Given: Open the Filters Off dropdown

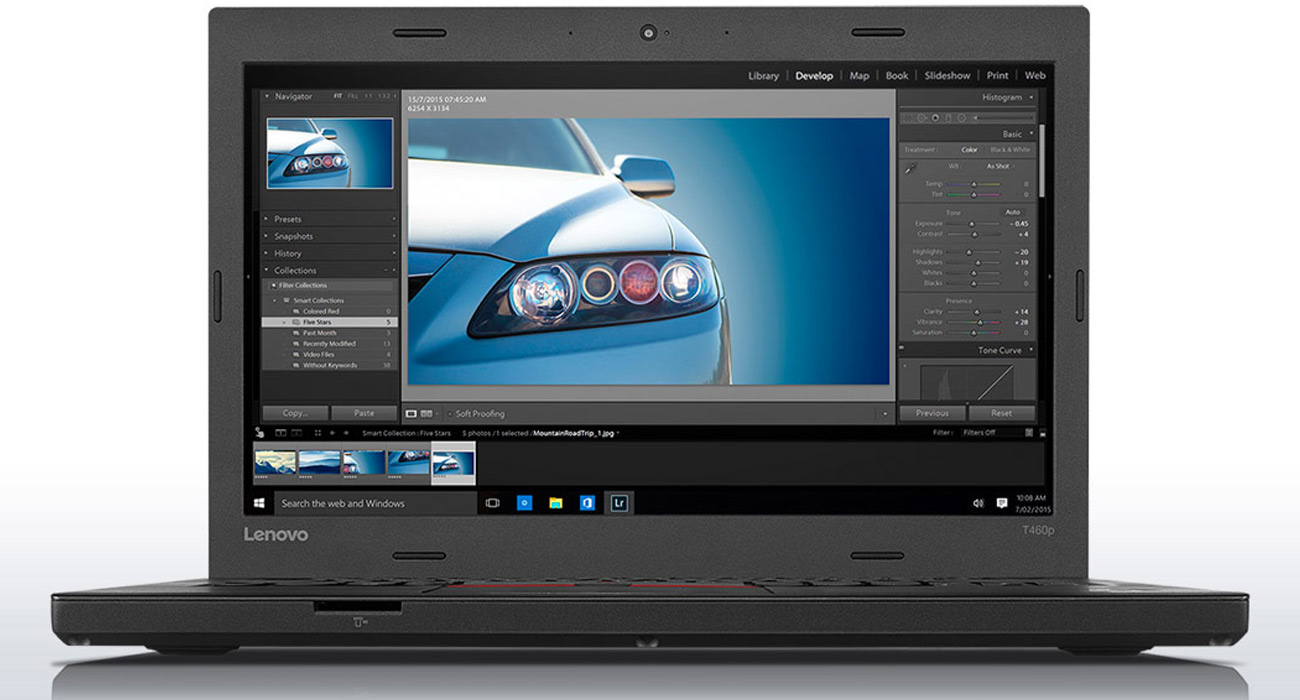Looking at the screenshot, I should point(993,432).
